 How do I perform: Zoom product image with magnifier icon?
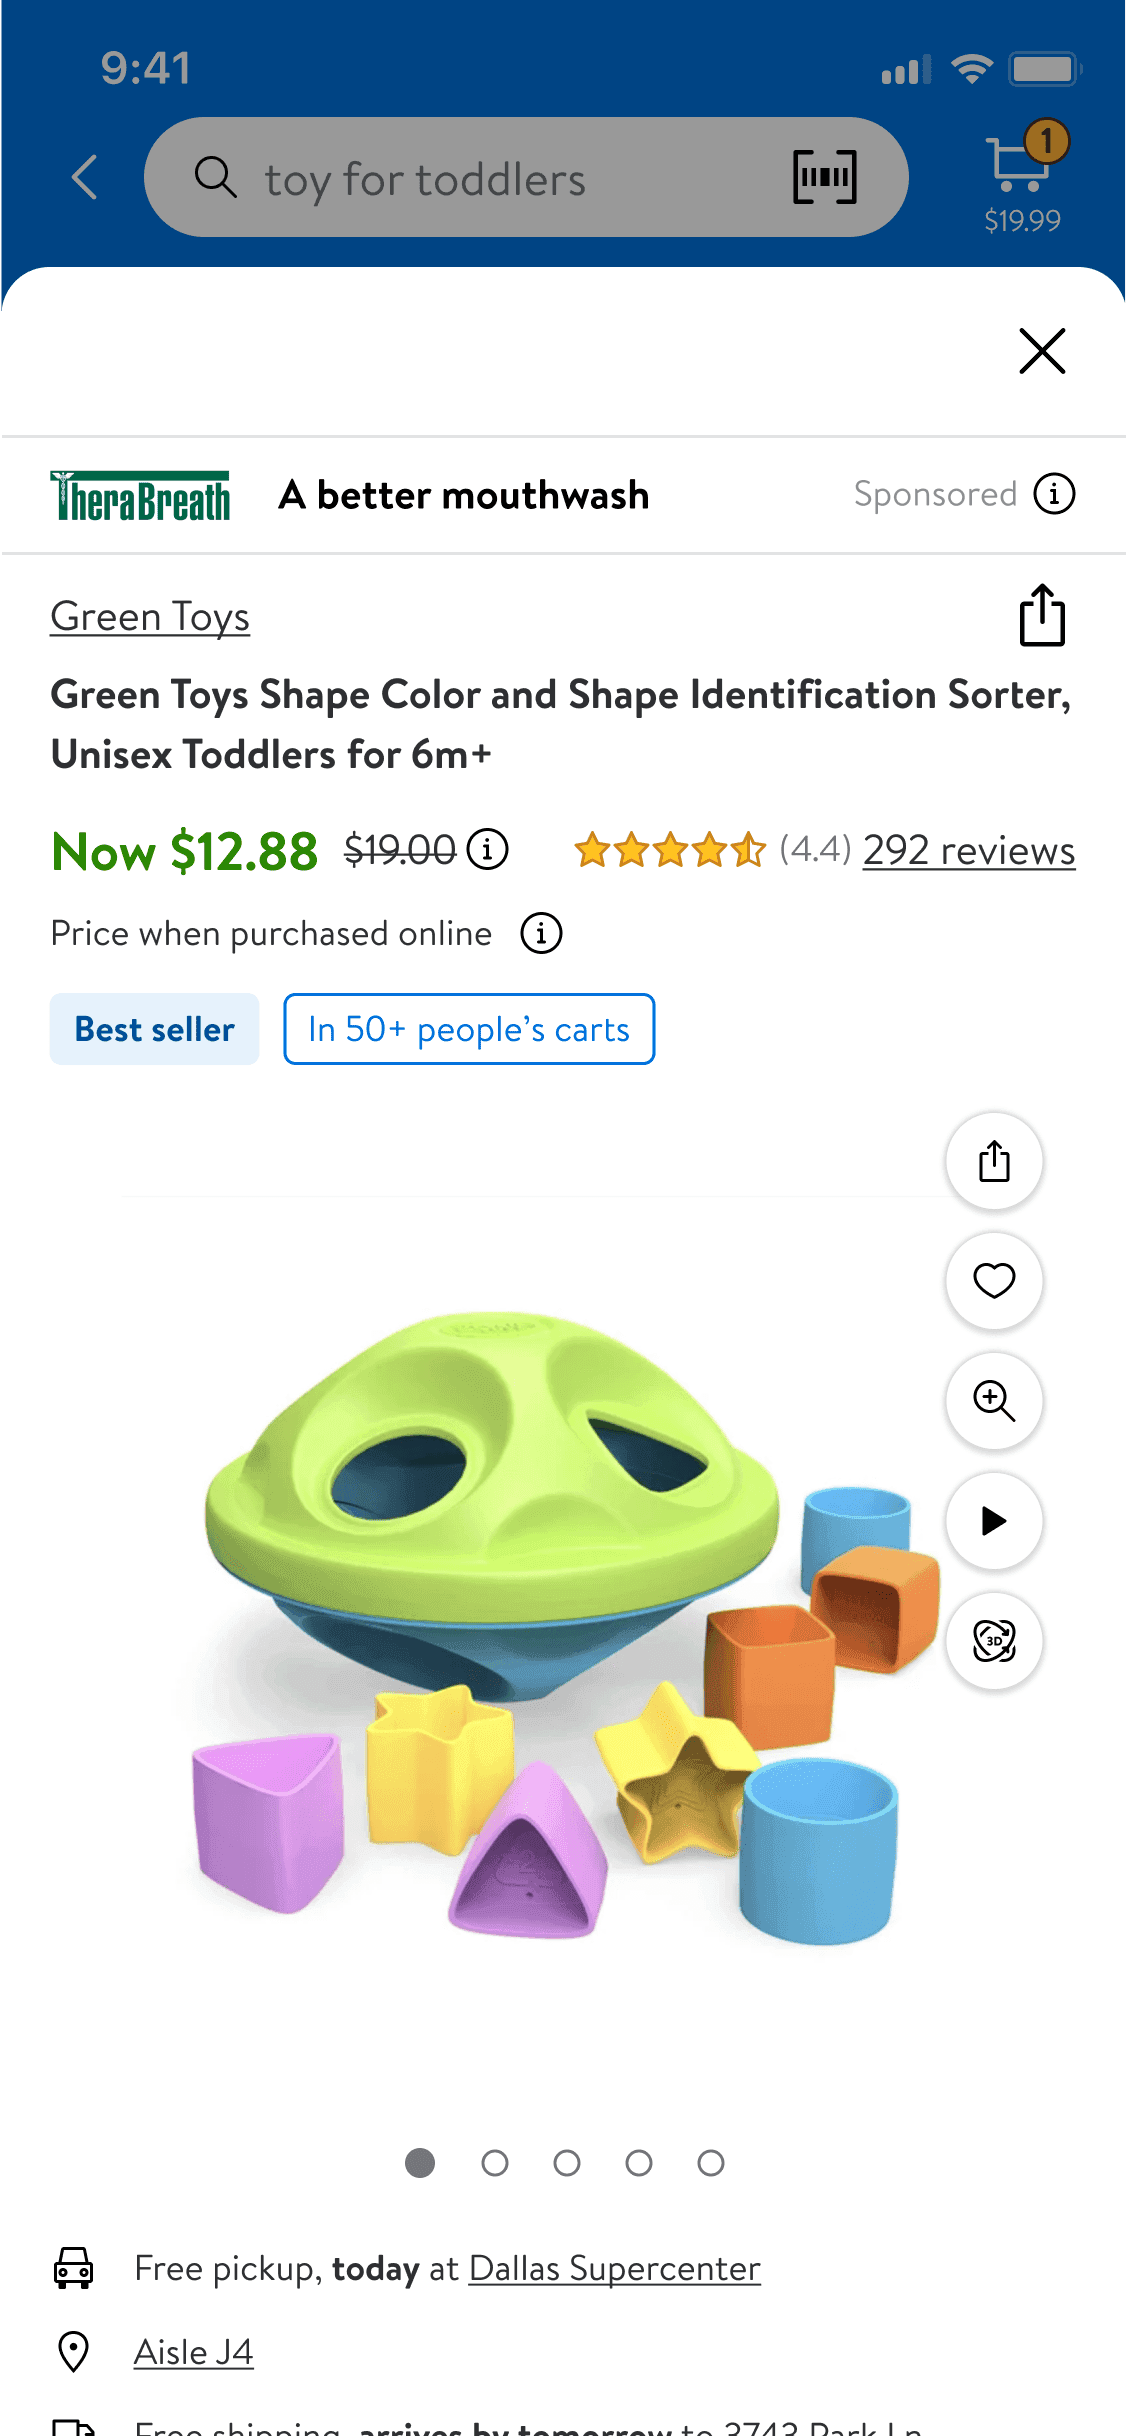[x=994, y=1401]
